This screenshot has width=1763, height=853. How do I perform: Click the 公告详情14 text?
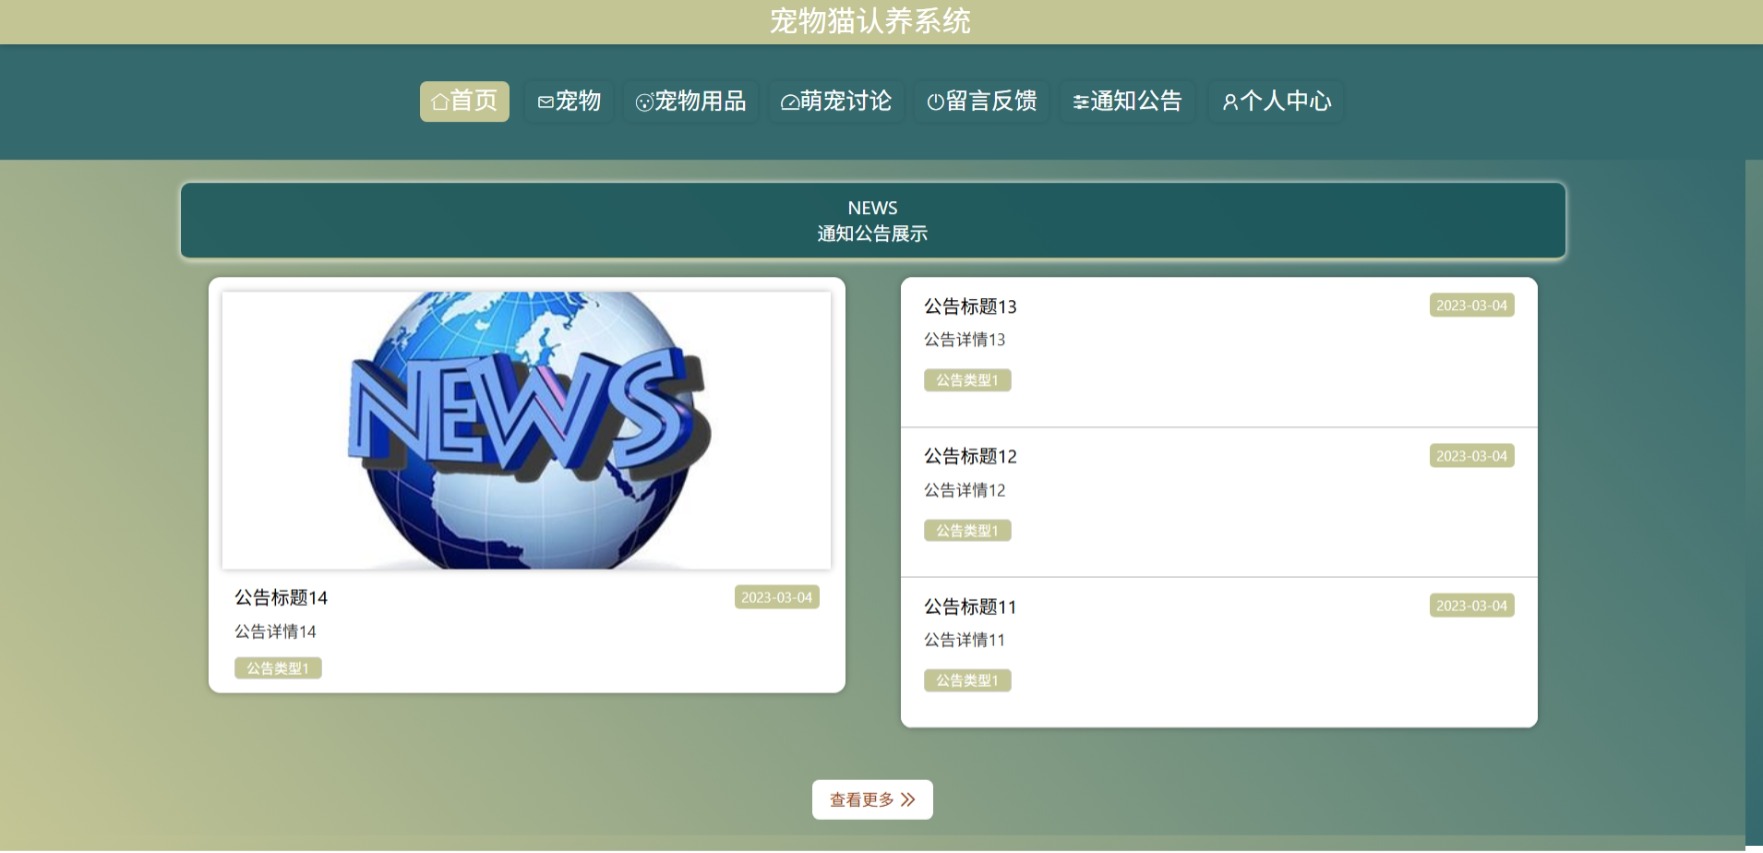(x=275, y=632)
